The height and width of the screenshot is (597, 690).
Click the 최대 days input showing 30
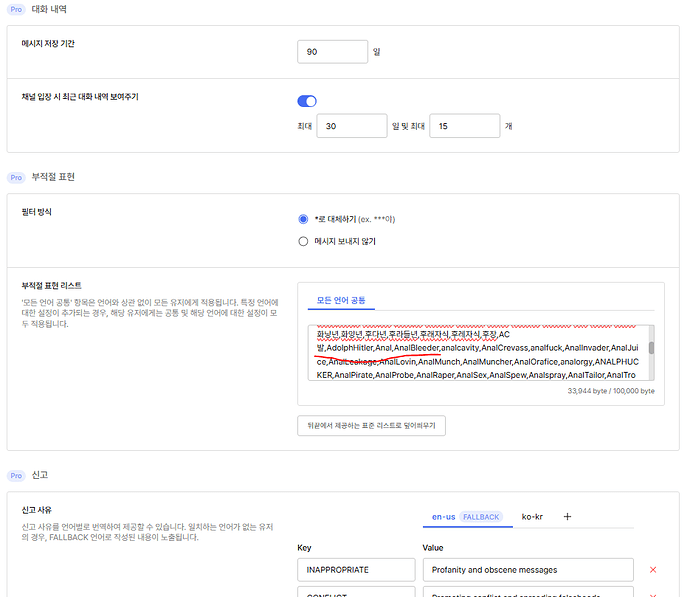(352, 126)
